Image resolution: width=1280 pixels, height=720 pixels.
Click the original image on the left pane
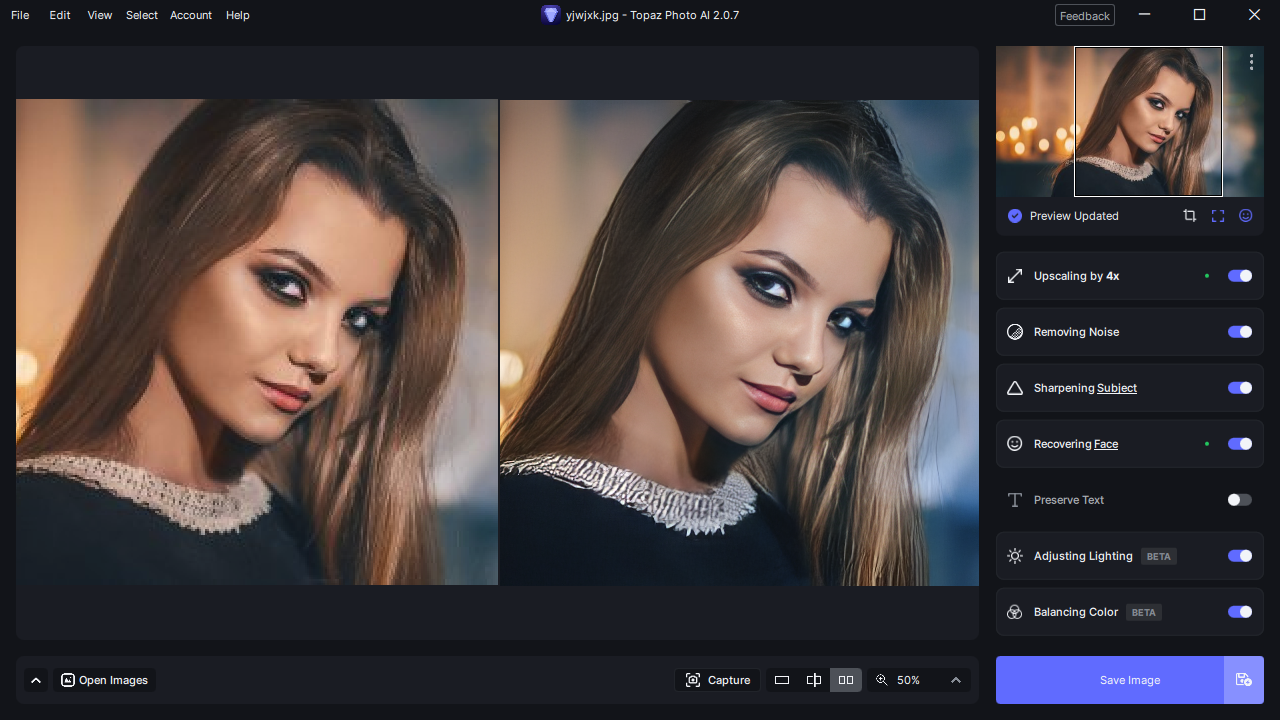[x=256, y=342]
